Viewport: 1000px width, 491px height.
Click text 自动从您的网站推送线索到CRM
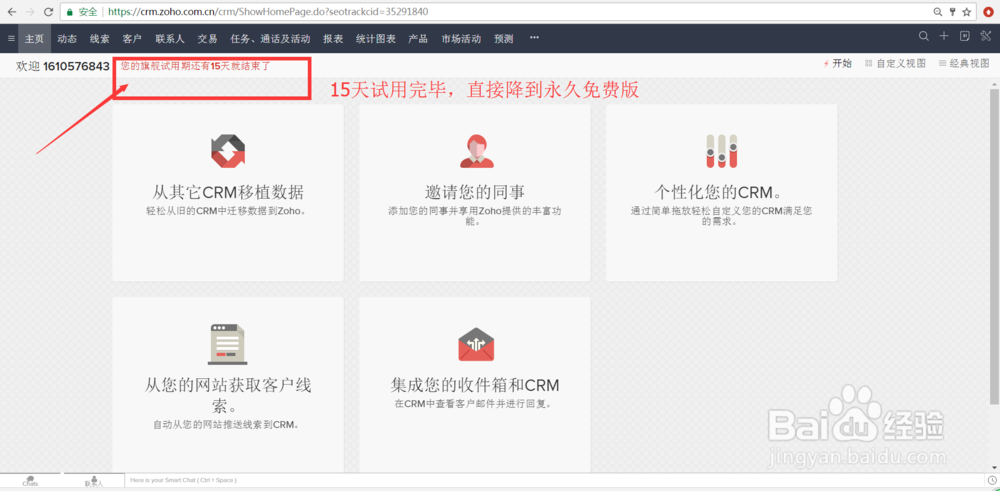[x=226, y=424]
